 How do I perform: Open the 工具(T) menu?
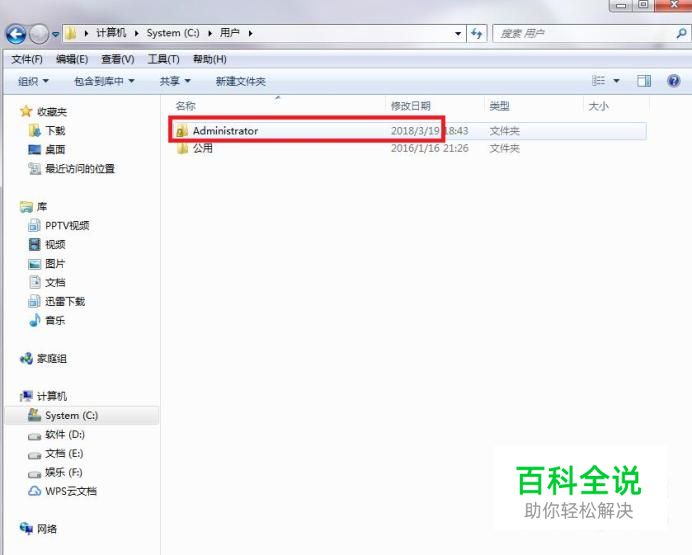[x=163, y=59]
